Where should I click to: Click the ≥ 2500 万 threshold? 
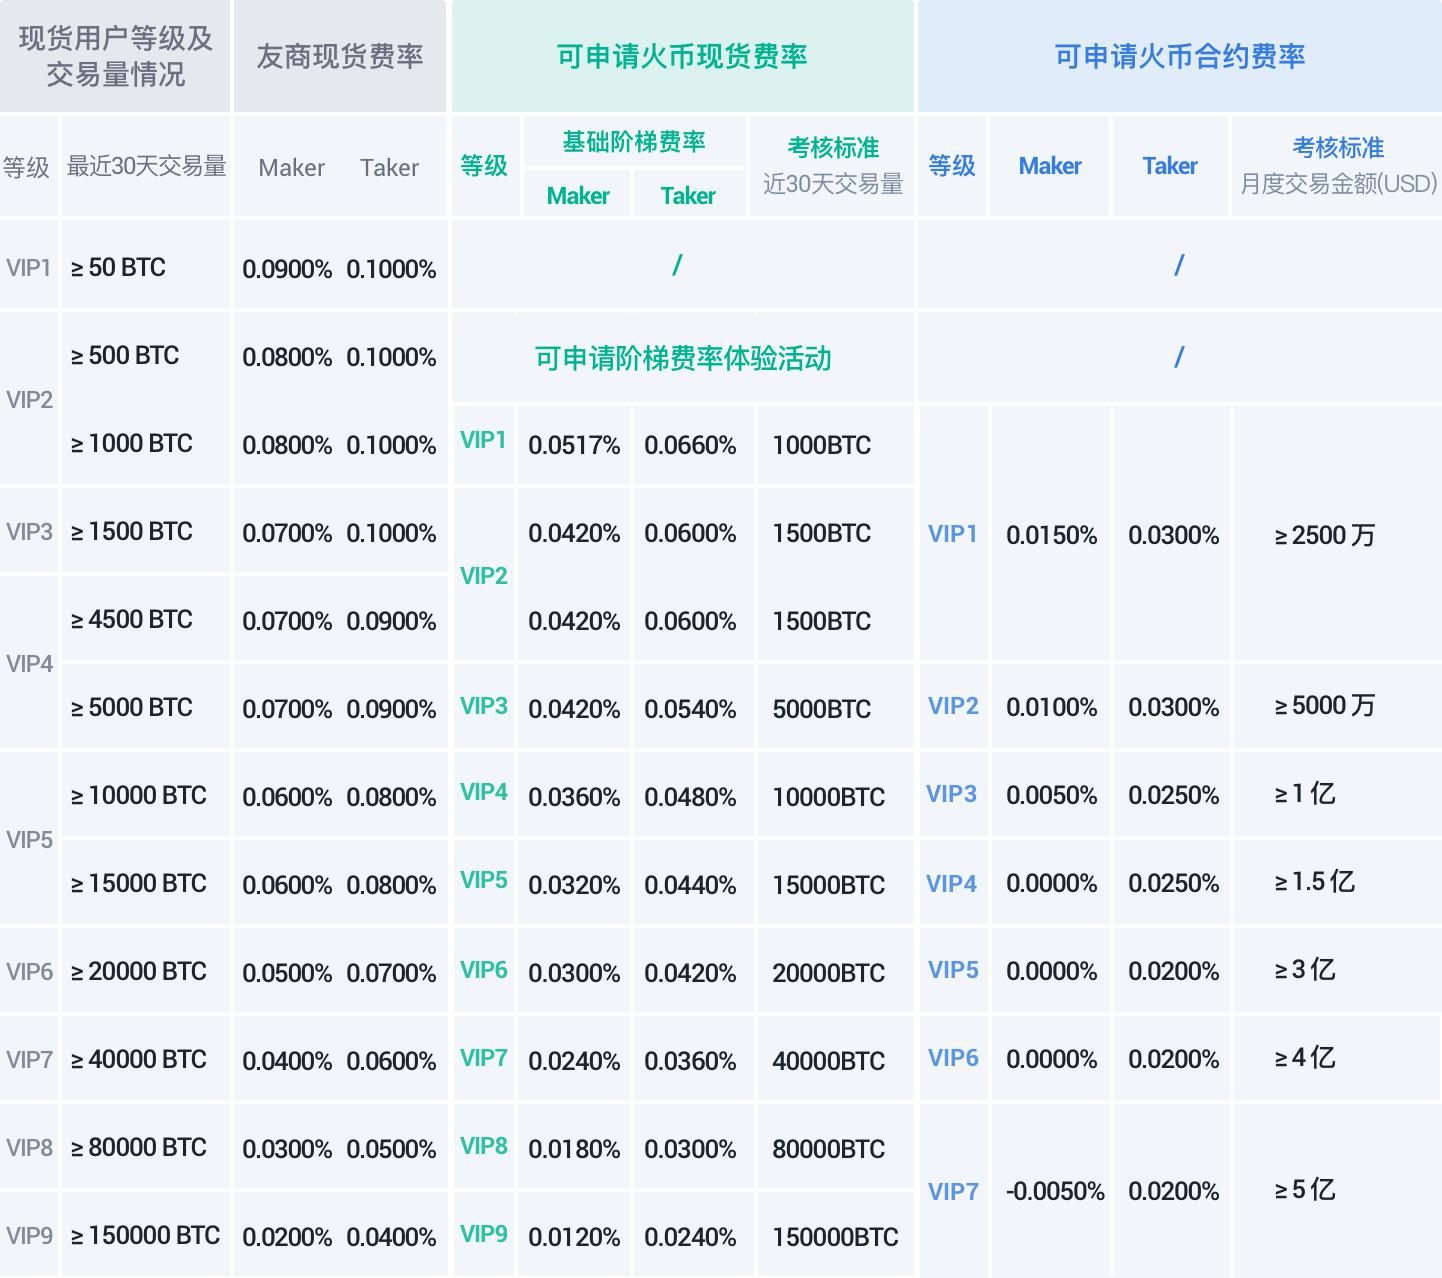click(1325, 535)
